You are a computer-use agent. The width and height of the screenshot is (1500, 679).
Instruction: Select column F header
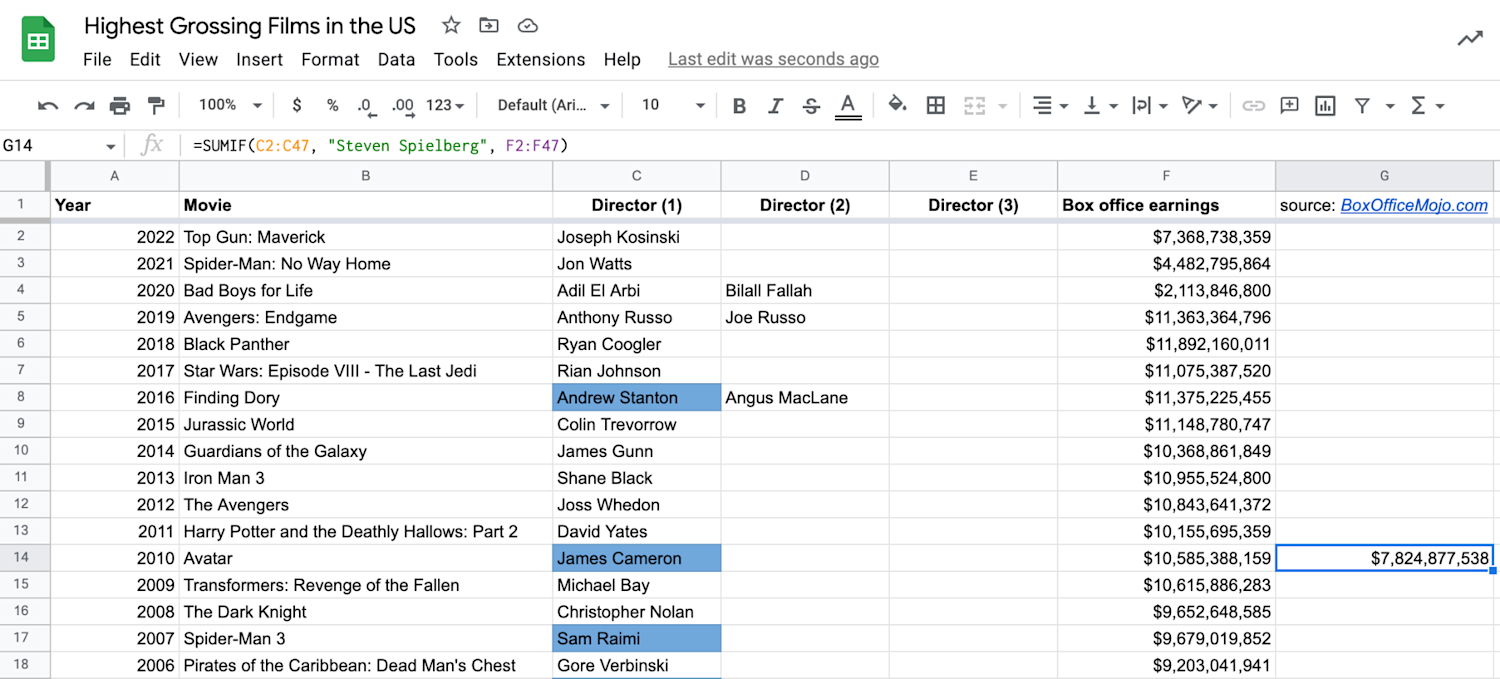pos(1166,176)
